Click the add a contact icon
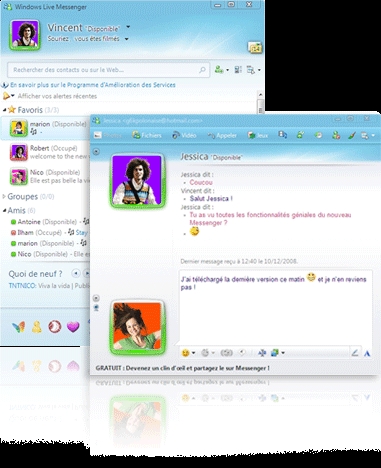This screenshot has height=468, width=381. point(219,70)
